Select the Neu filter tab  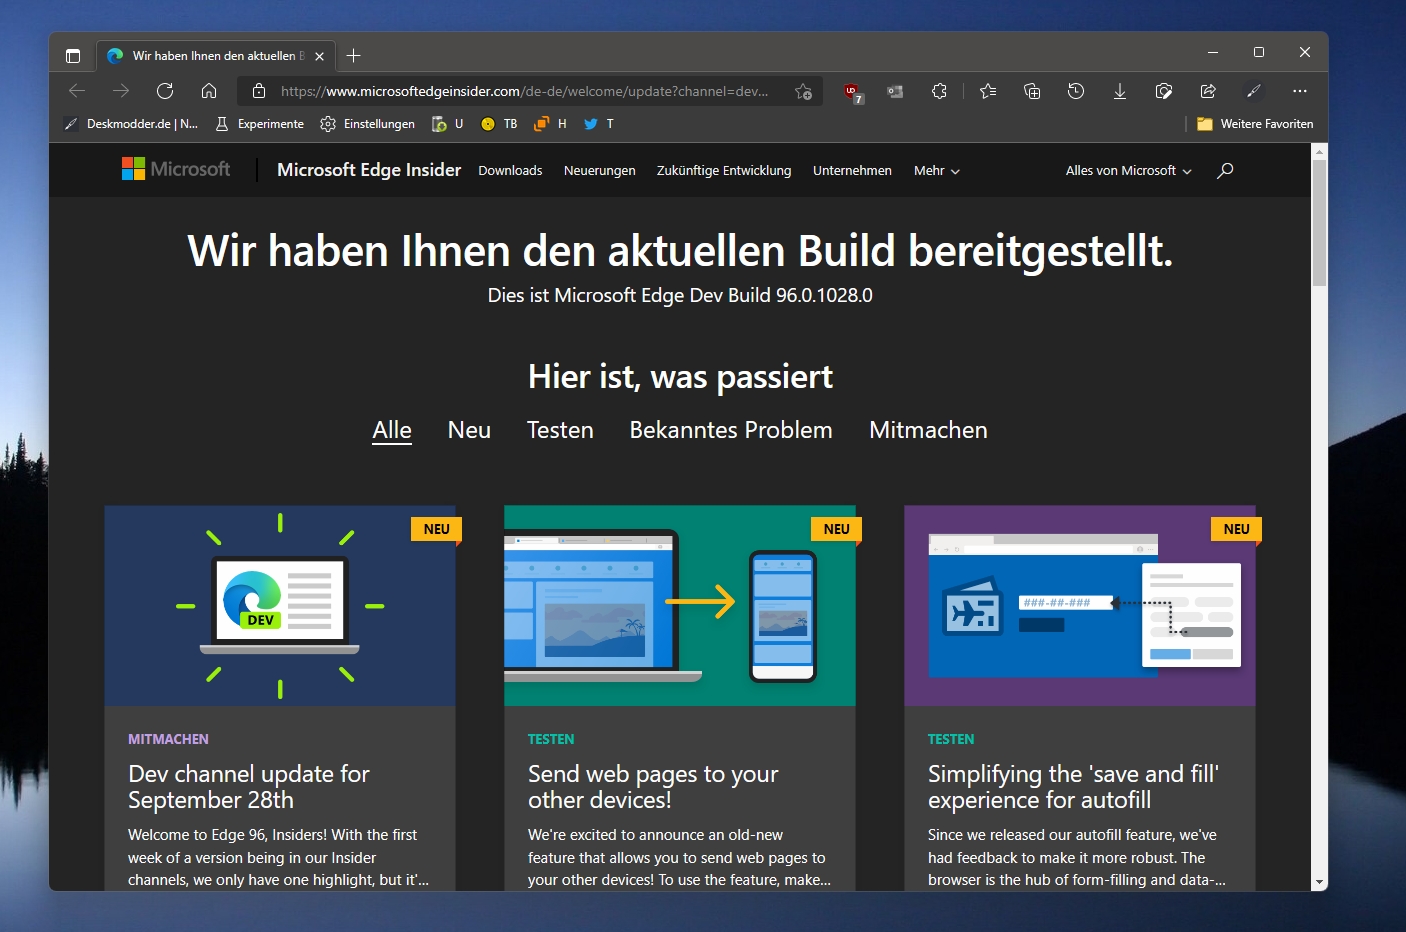point(469,430)
